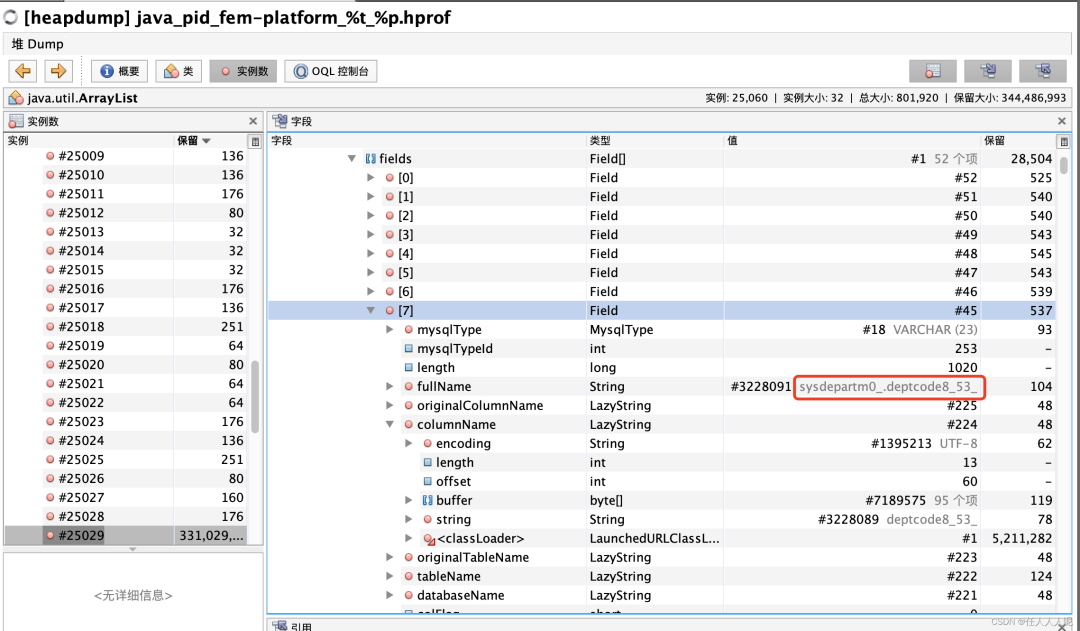Expand the tableName field
Image resolution: width=1080 pixels, height=631 pixels.
389,576
